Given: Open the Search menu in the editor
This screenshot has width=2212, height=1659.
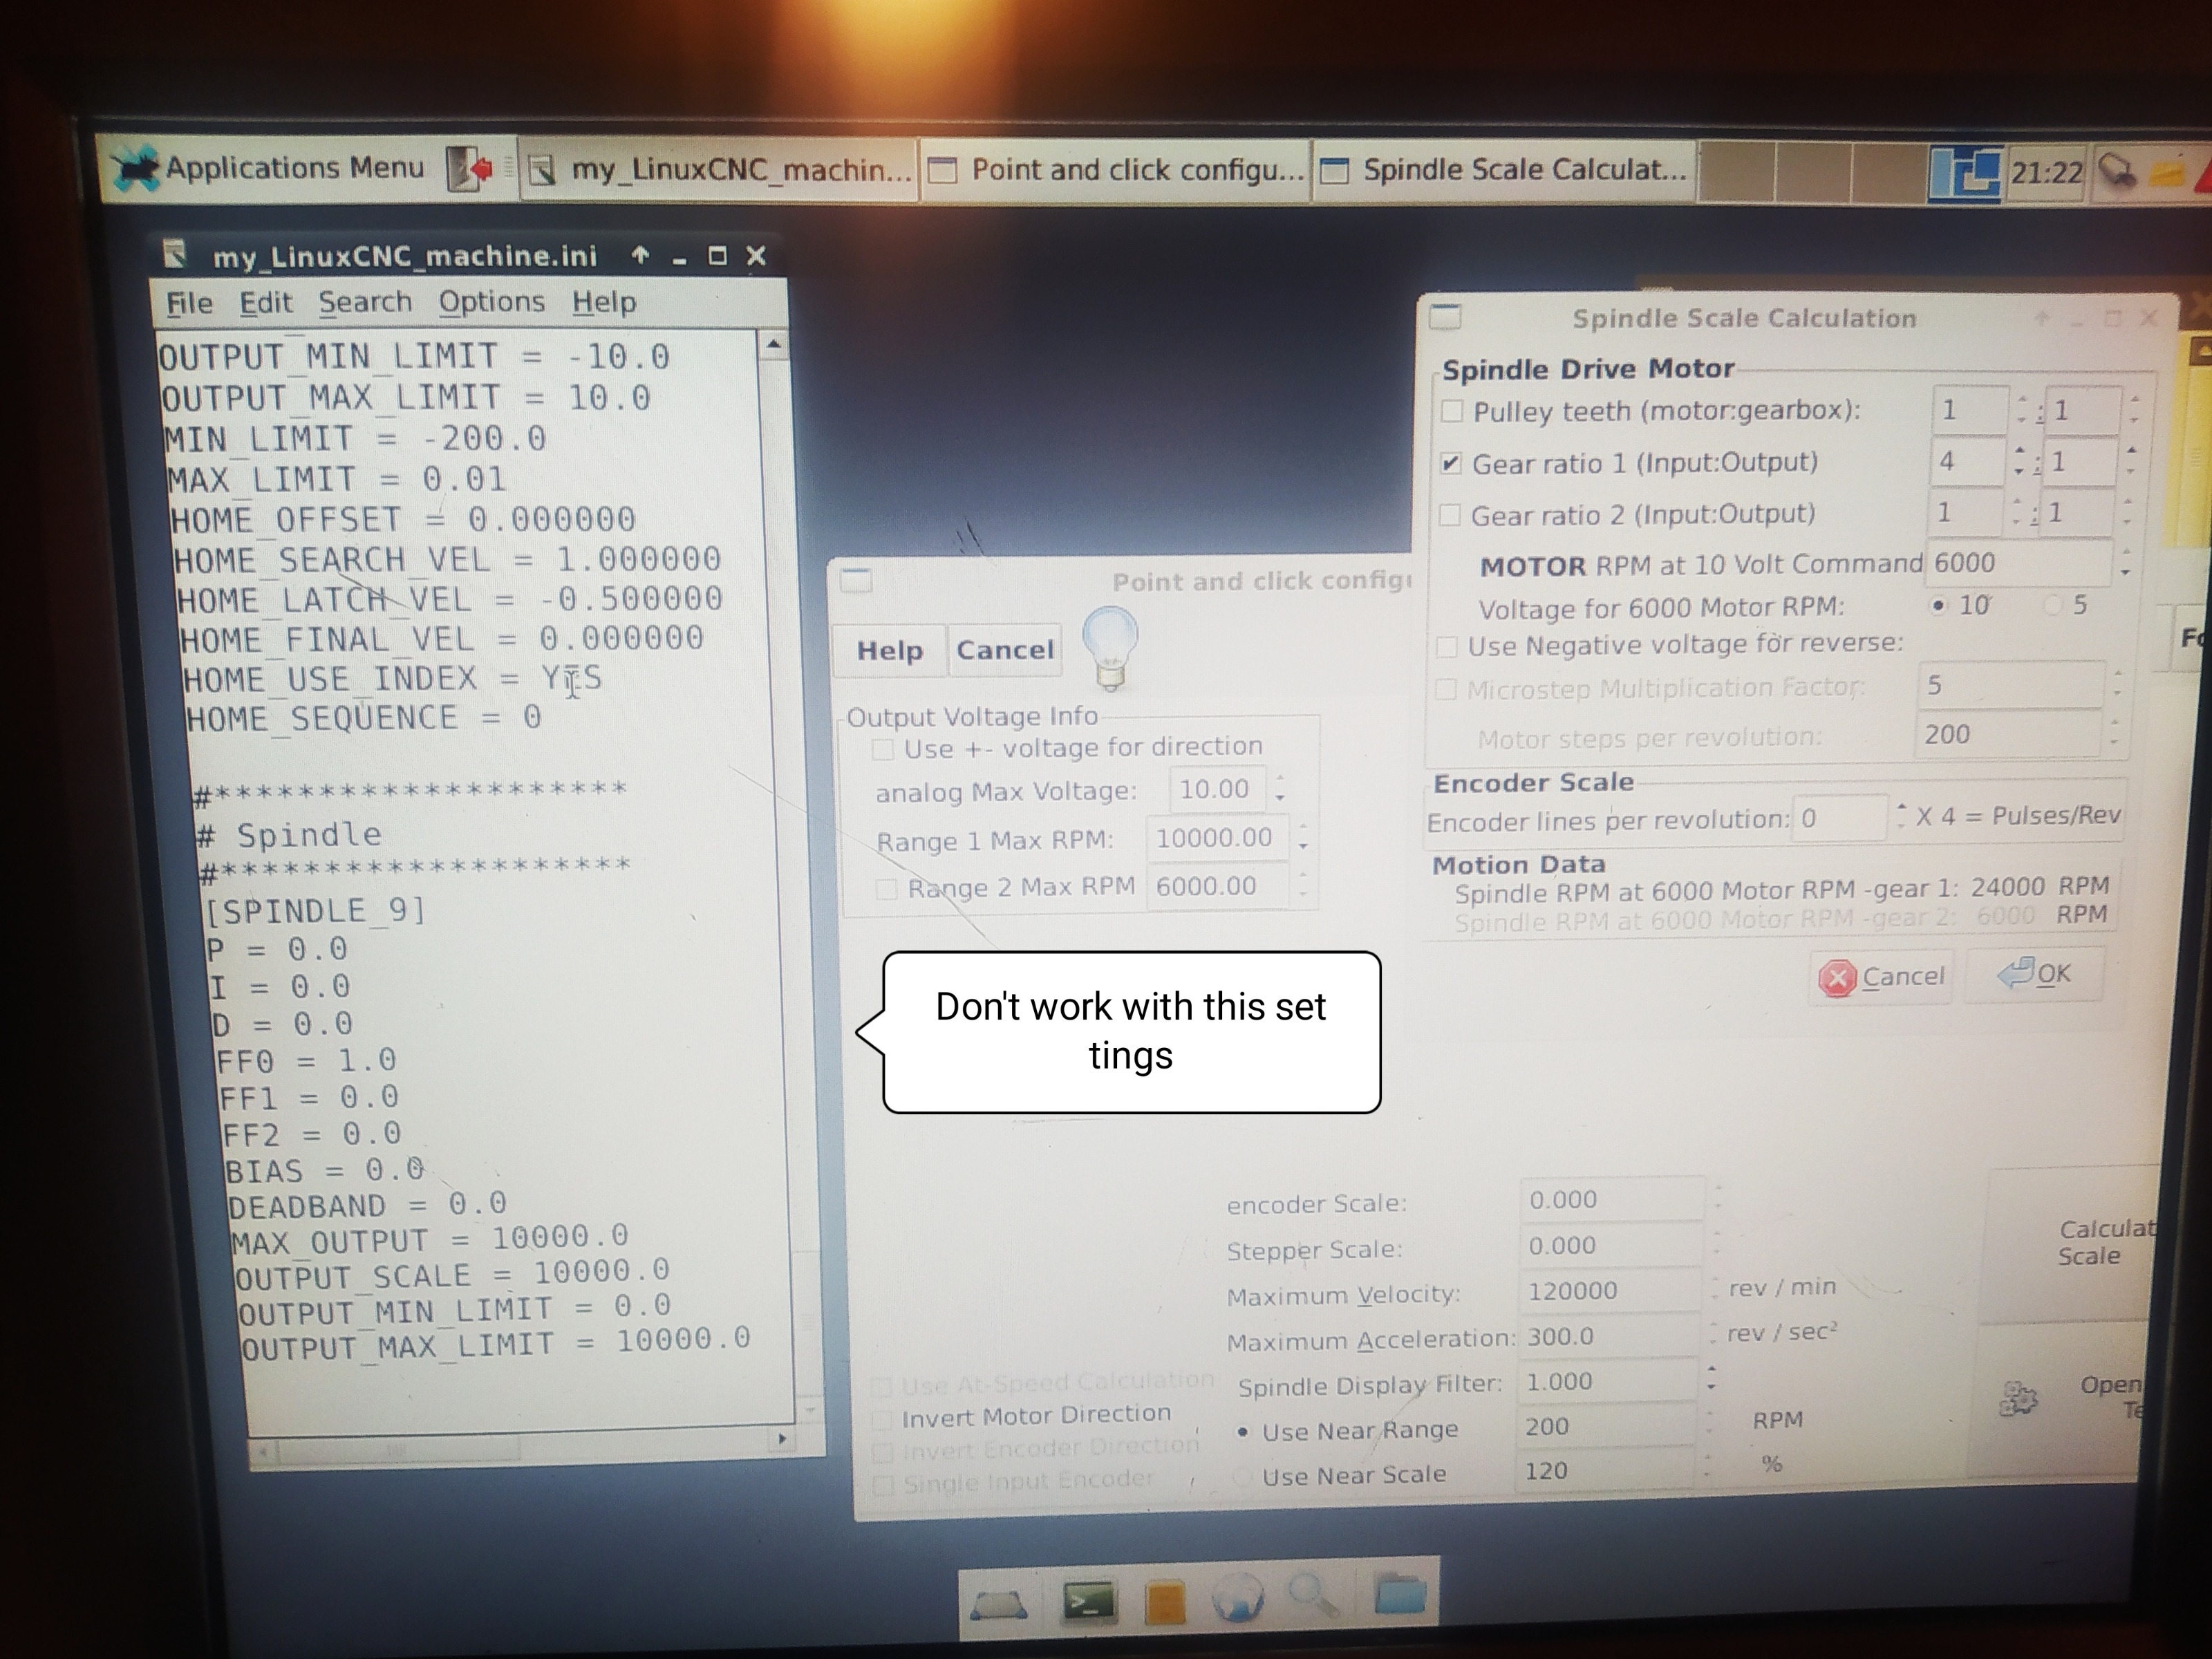Looking at the screenshot, I should [x=365, y=302].
